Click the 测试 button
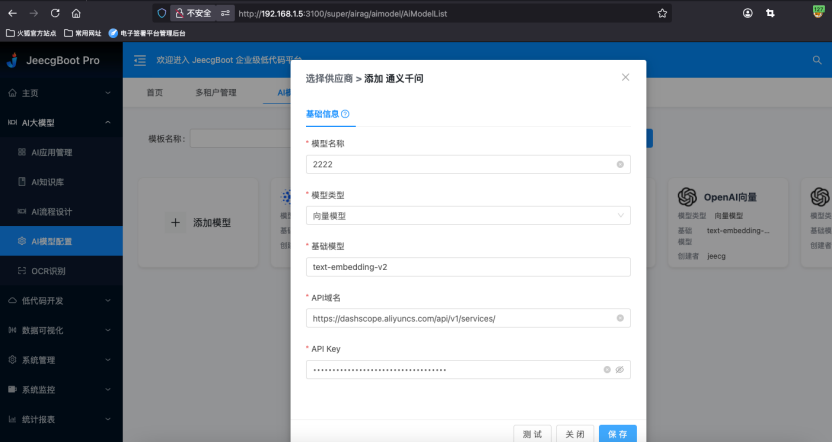 [532, 434]
